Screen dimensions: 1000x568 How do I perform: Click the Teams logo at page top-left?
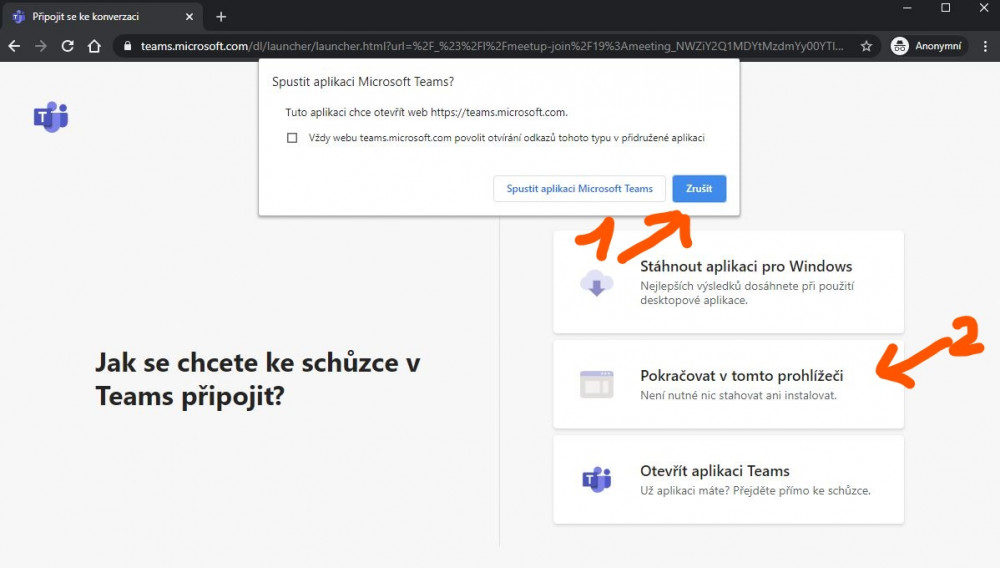click(51, 117)
